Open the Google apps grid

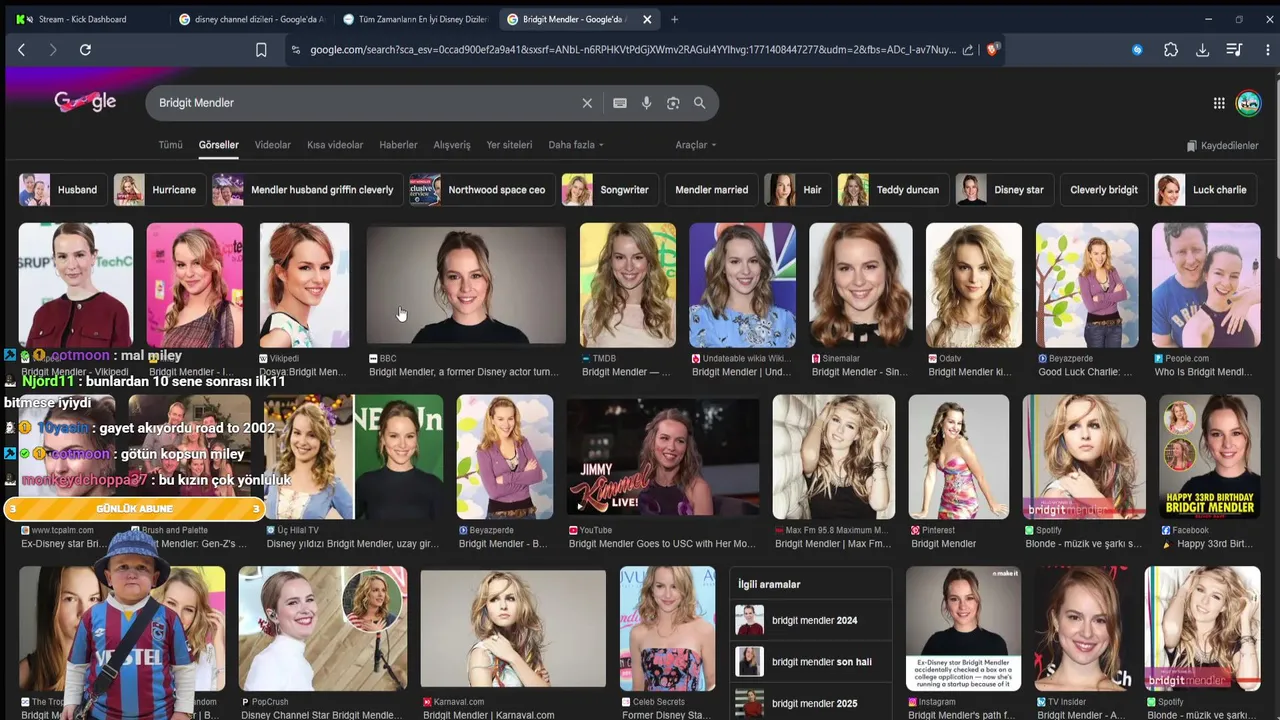(x=1219, y=103)
